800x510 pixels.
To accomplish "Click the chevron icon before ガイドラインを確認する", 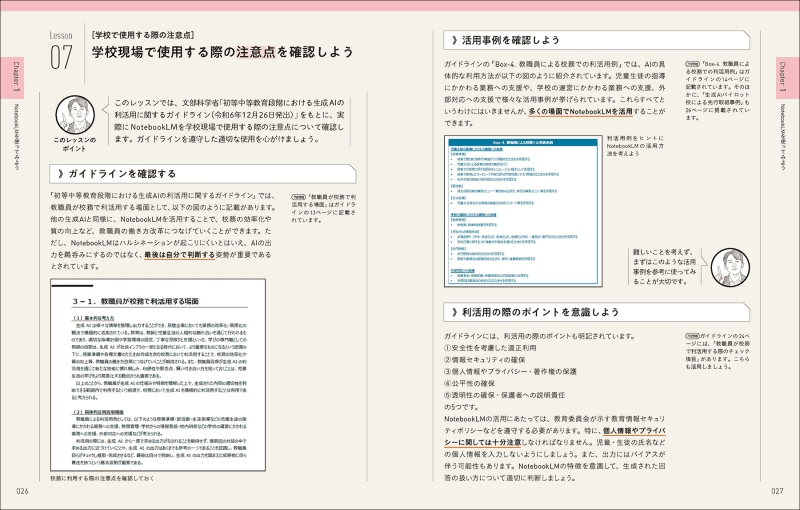I will pos(61,174).
